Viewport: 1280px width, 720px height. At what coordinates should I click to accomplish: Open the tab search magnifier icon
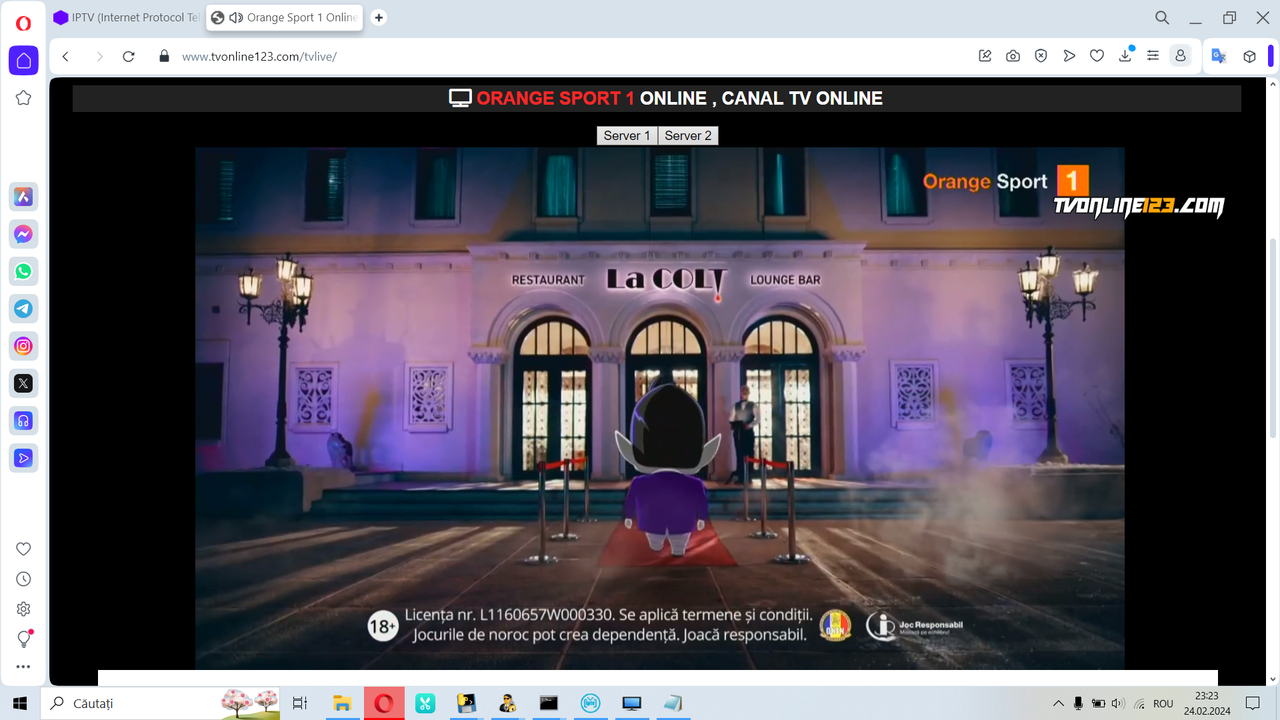click(1162, 18)
